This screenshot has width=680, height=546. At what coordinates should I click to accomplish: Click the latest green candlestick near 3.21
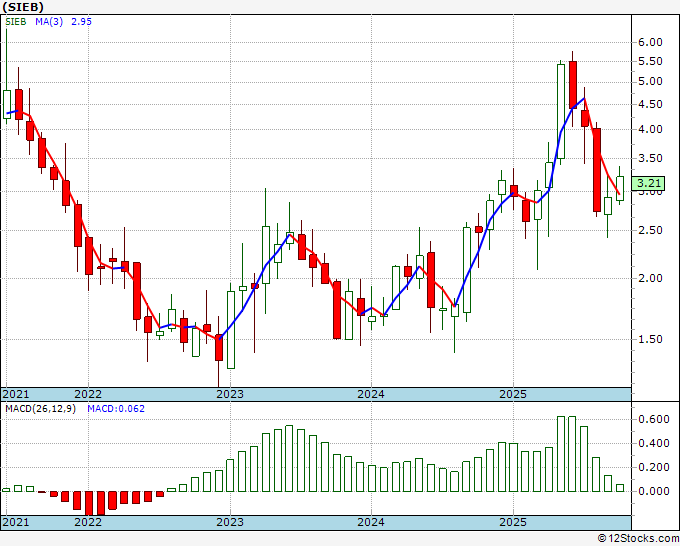pyautogui.click(x=620, y=188)
